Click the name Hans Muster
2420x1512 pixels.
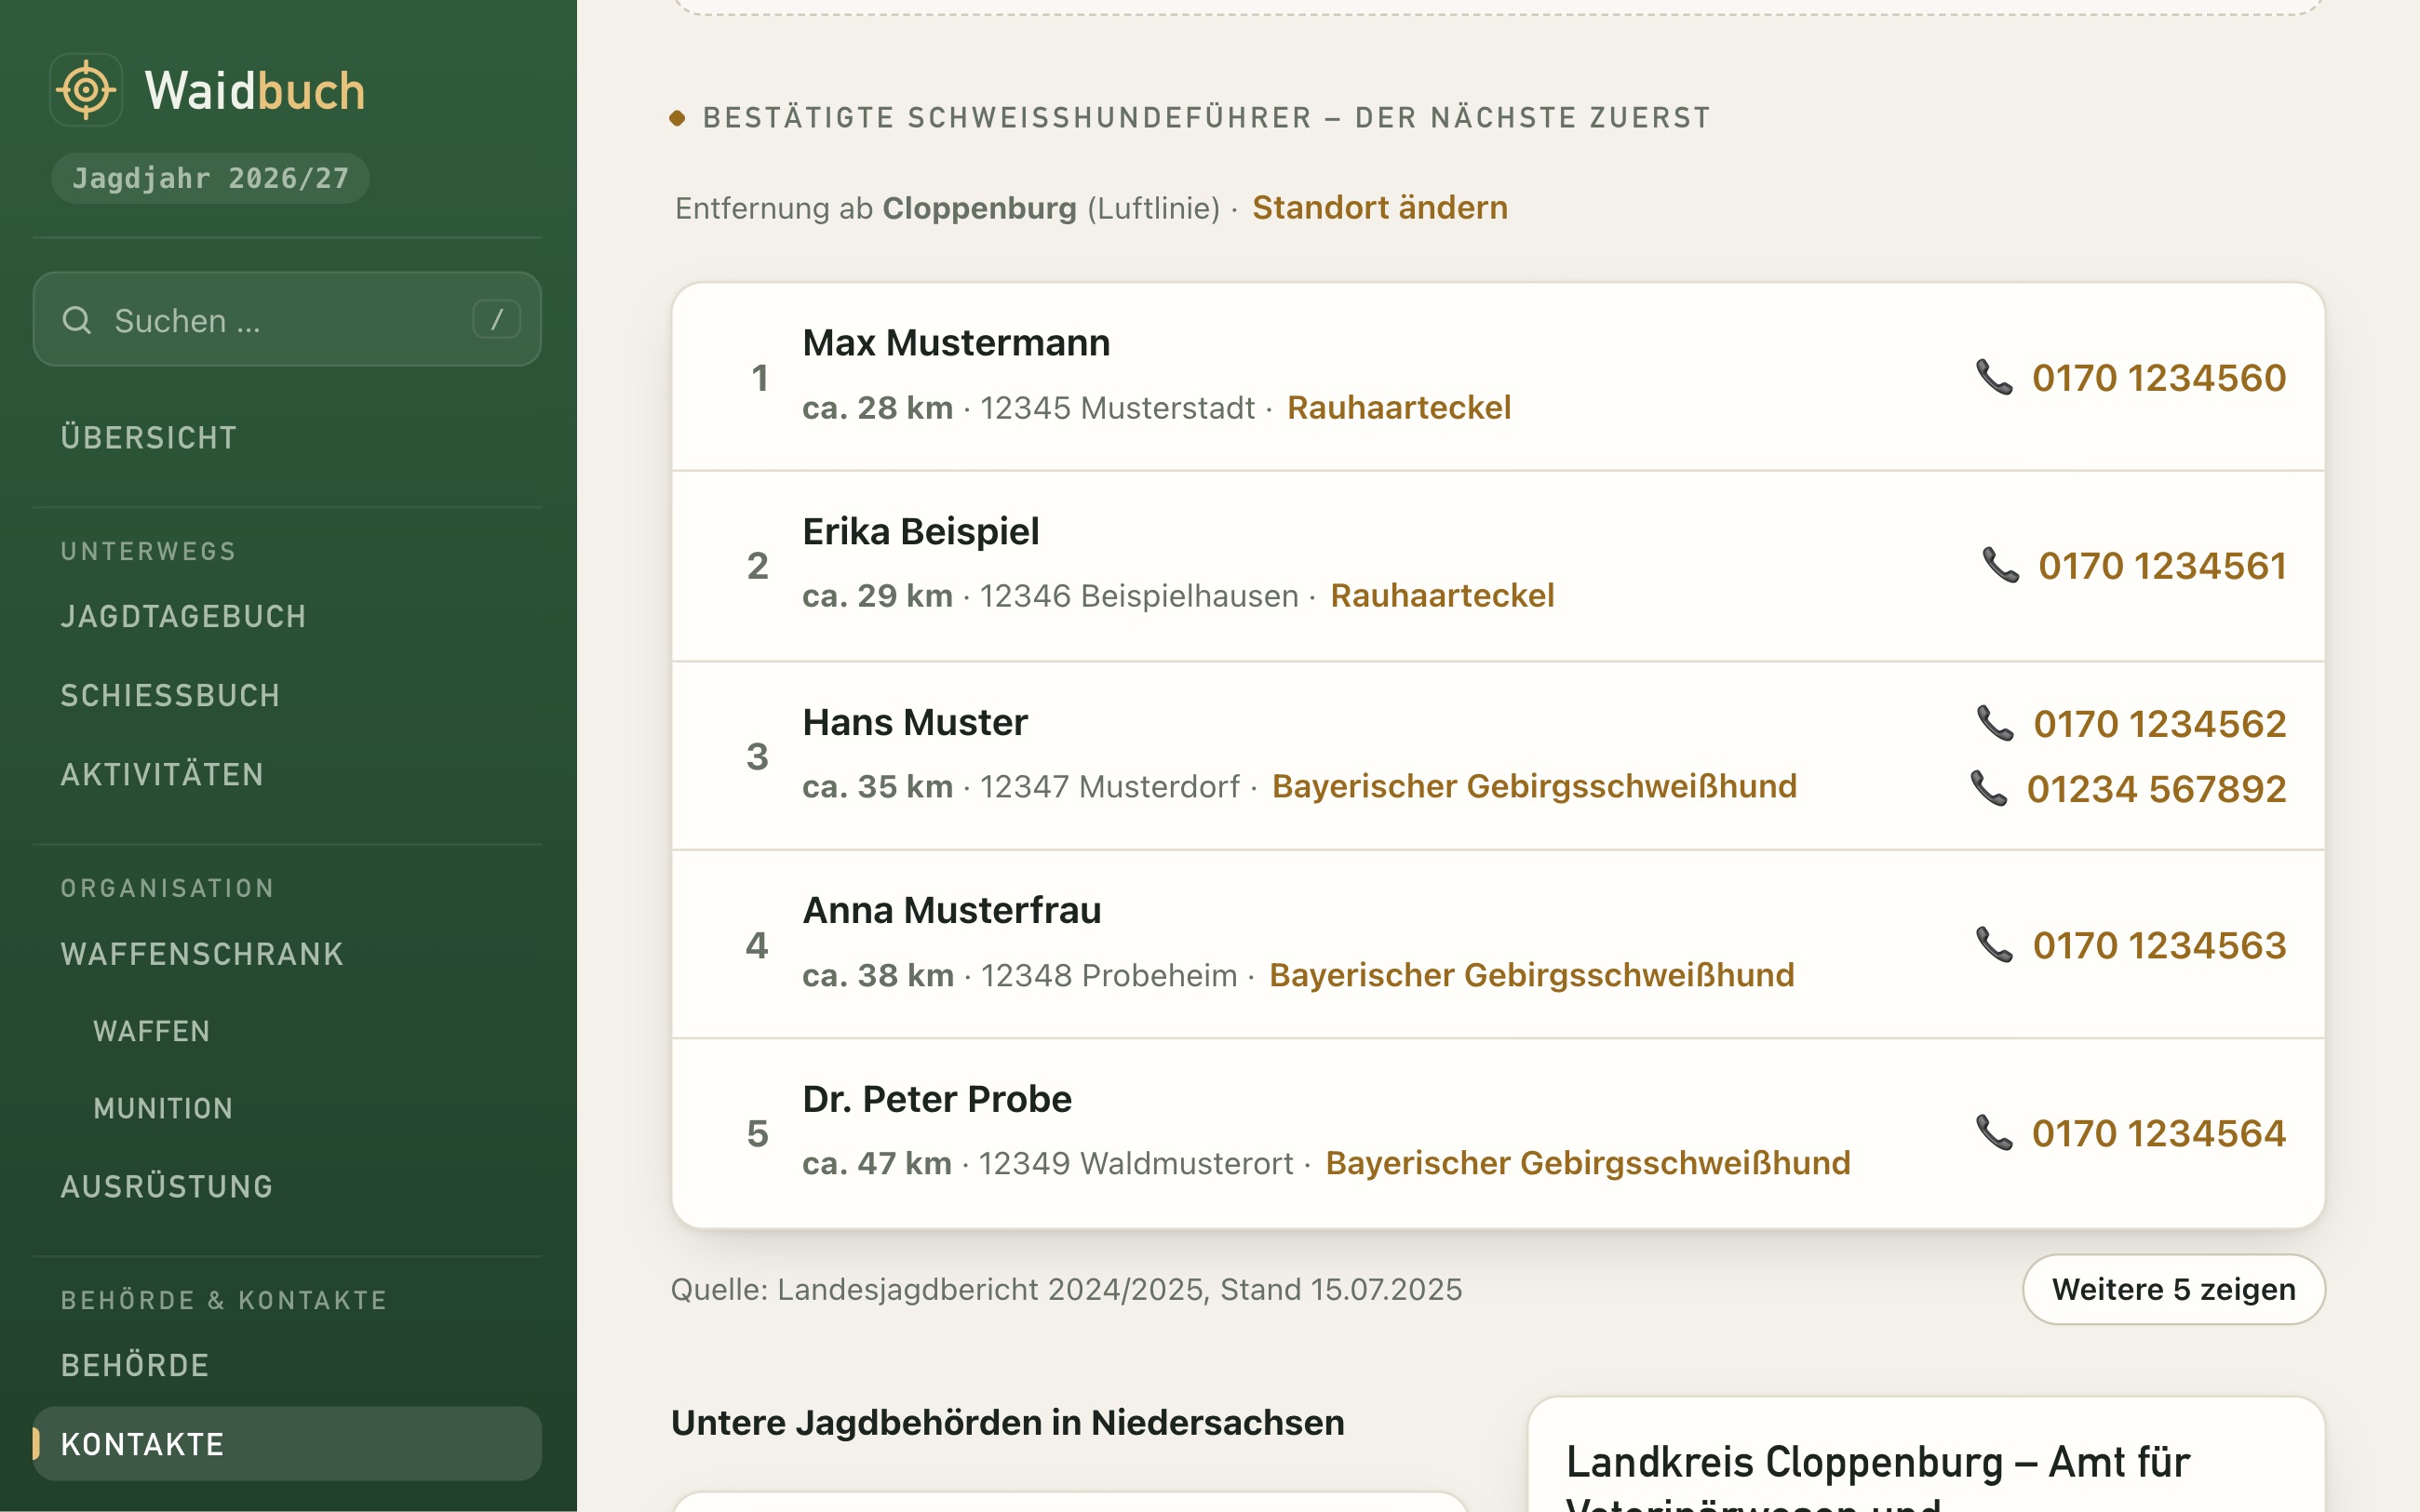click(914, 722)
